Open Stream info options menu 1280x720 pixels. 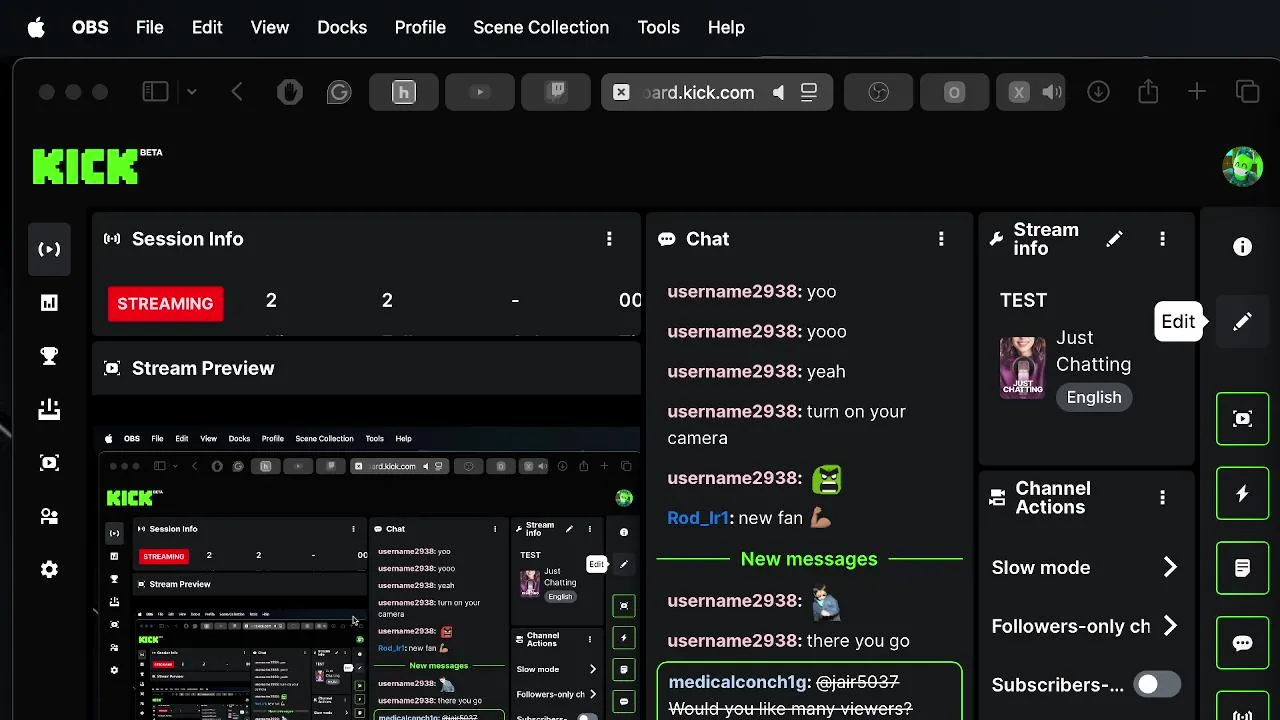(x=1162, y=239)
